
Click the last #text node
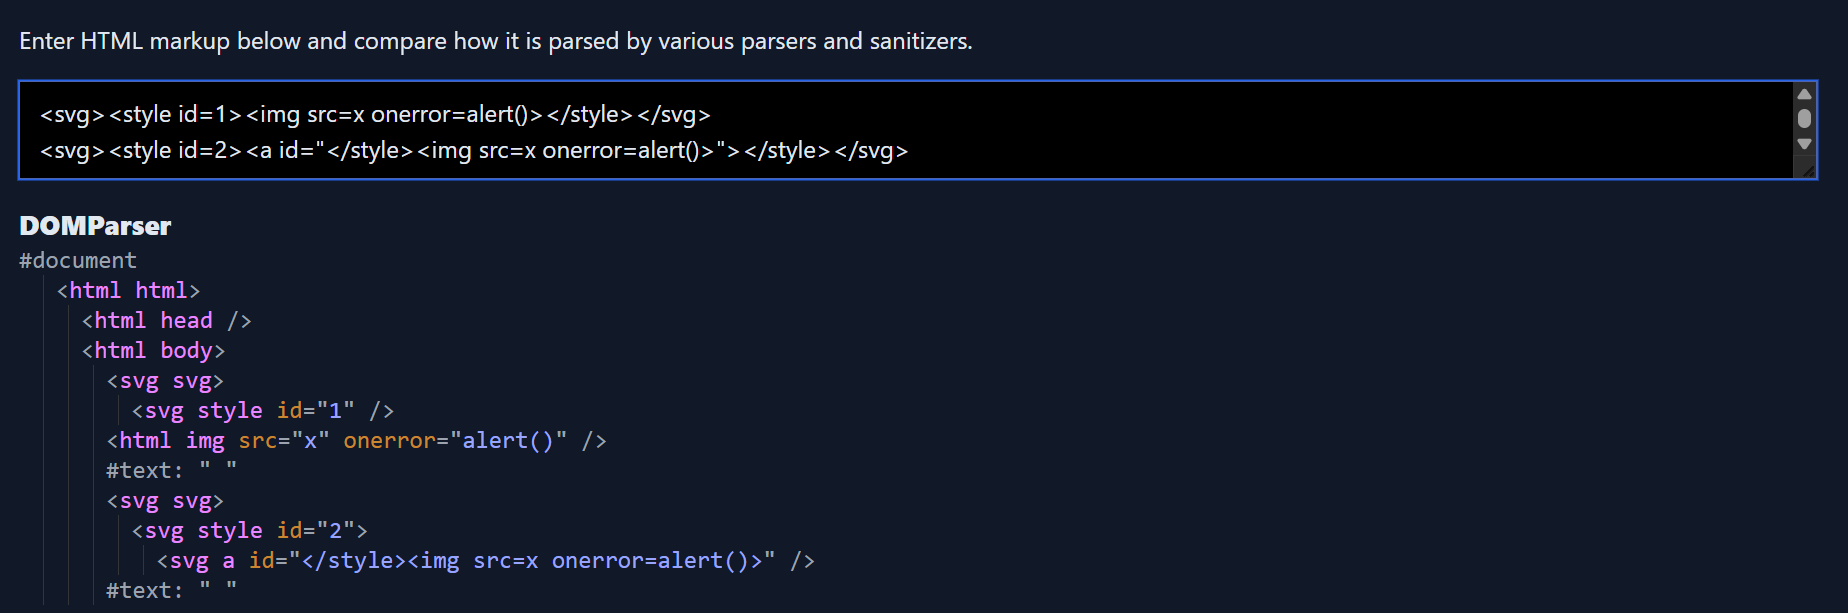tap(171, 591)
